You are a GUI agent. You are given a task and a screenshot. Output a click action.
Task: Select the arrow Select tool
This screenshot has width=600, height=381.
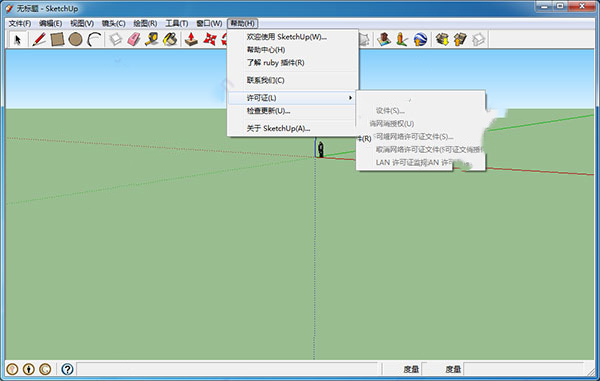(17, 39)
